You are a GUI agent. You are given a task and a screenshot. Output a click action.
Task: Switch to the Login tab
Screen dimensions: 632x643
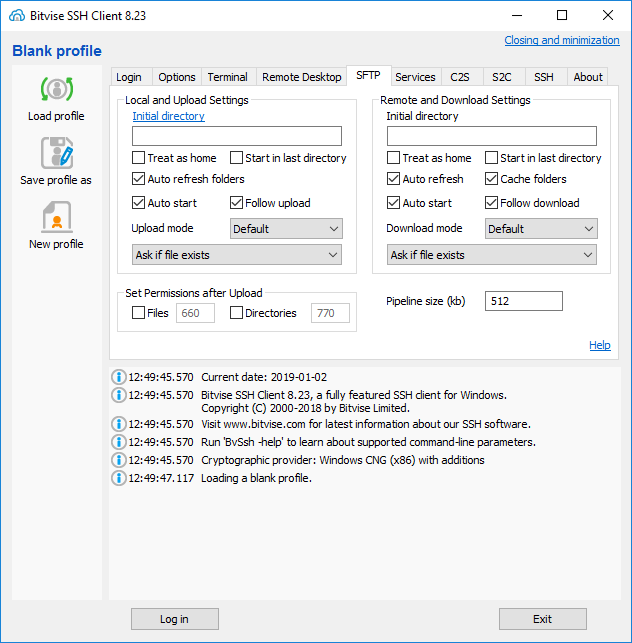[x=129, y=77]
